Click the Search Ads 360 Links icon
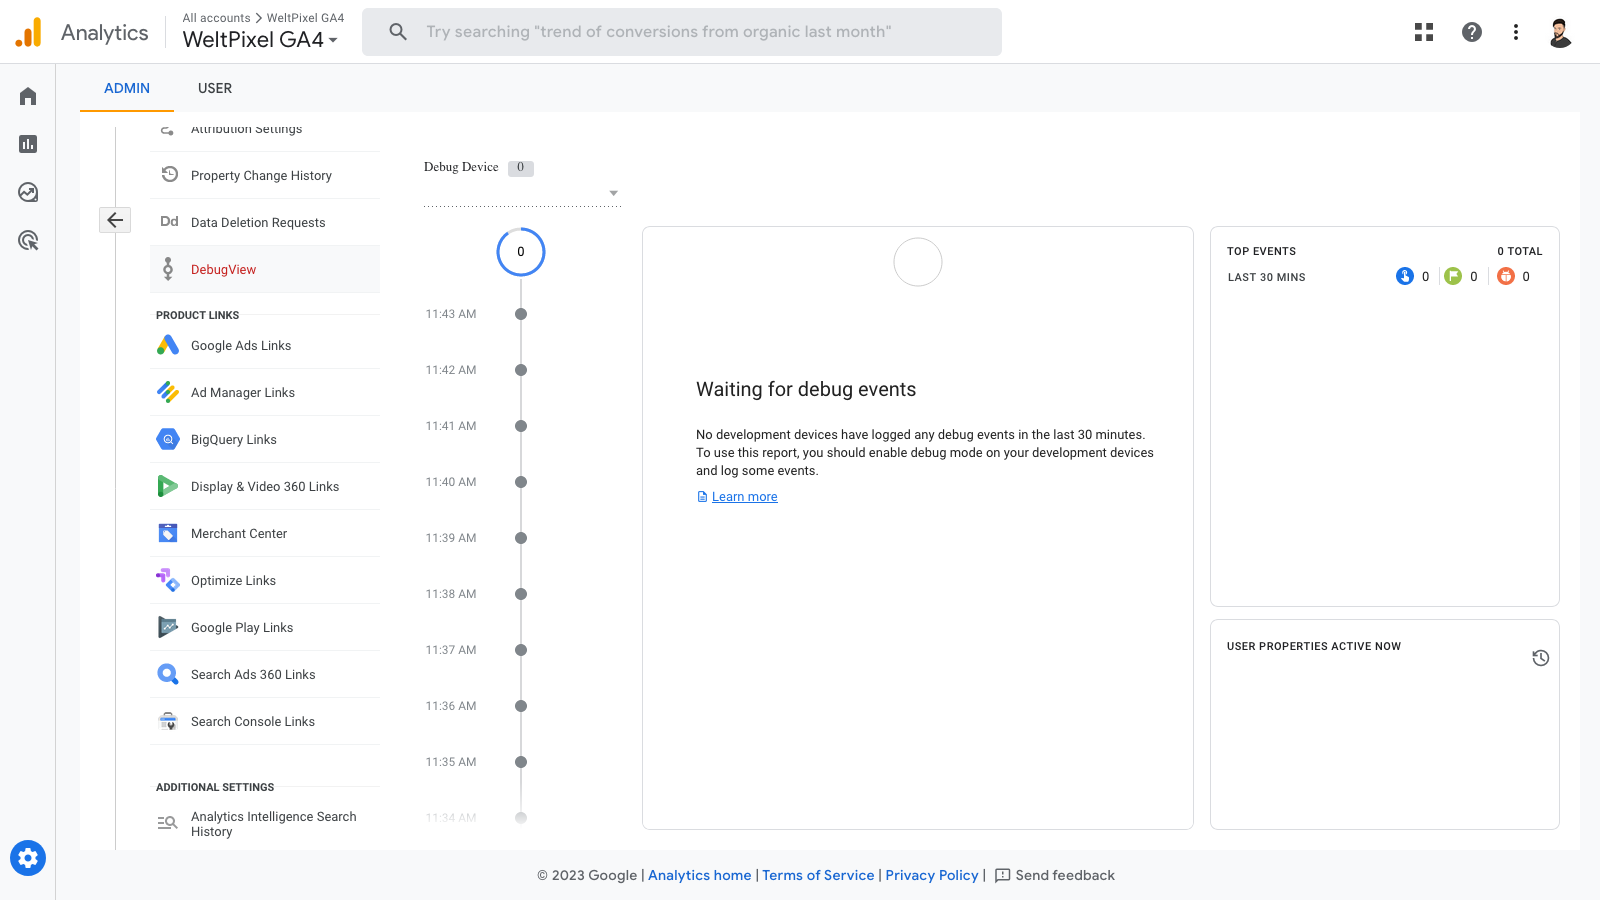Image resolution: width=1600 pixels, height=900 pixels. tap(168, 674)
